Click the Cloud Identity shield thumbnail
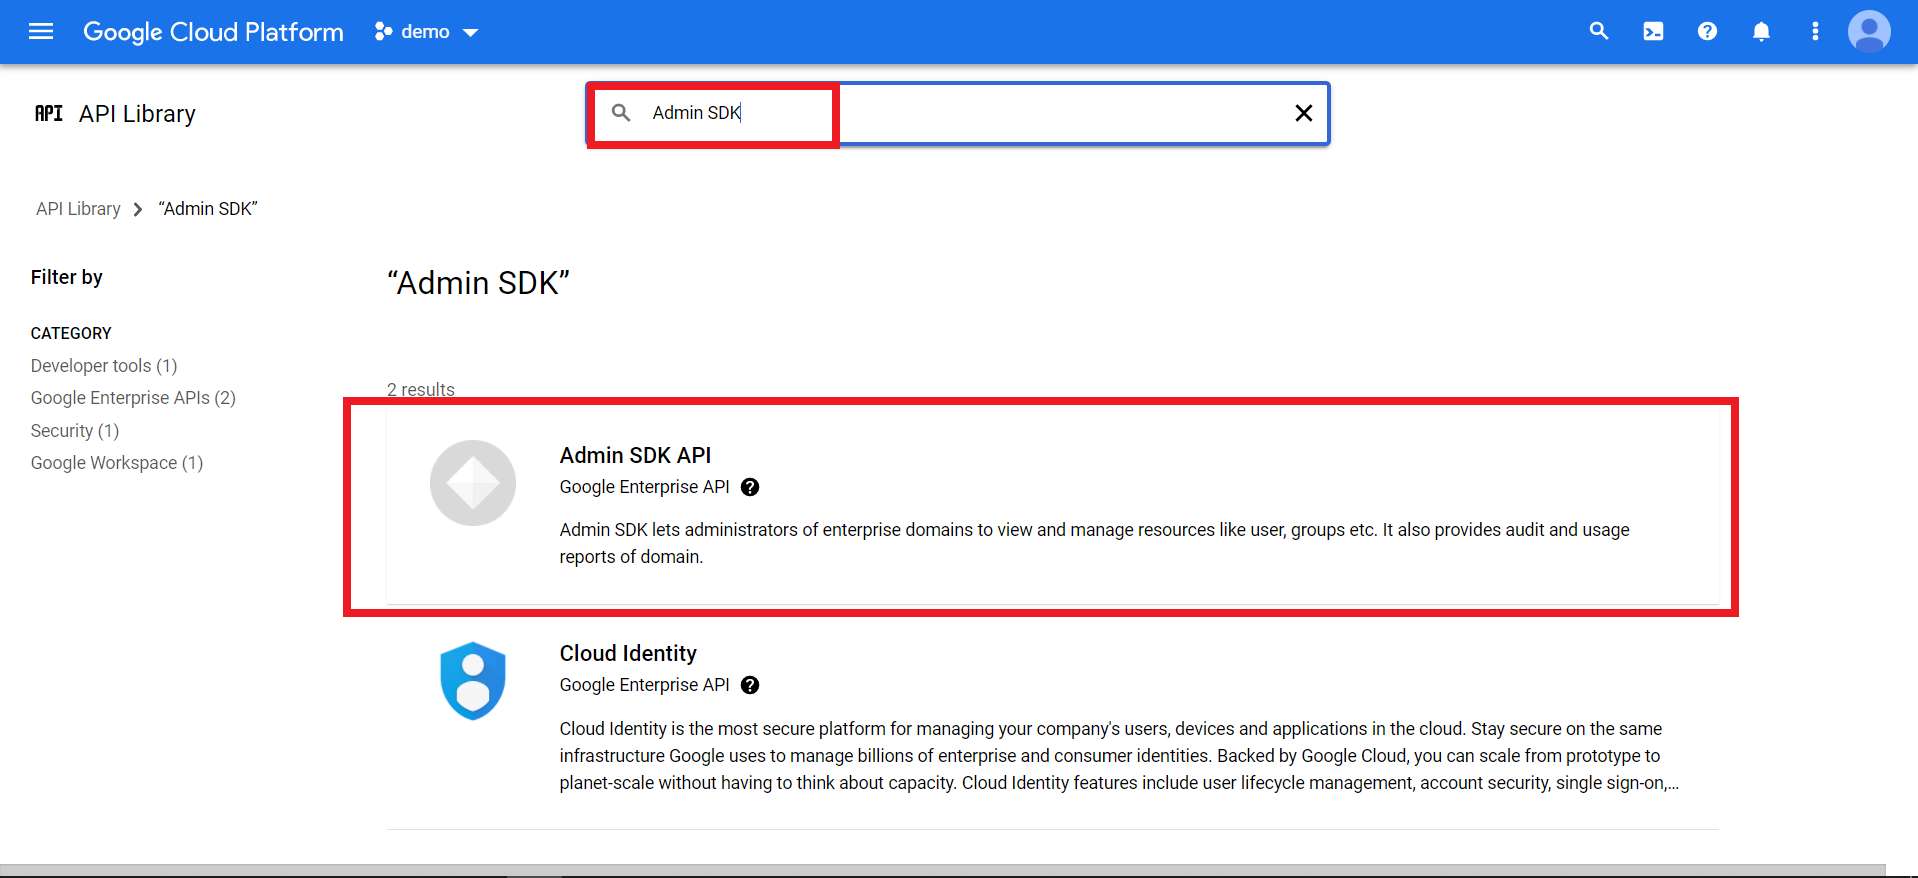The image size is (1918, 878). pyautogui.click(x=473, y=681)
